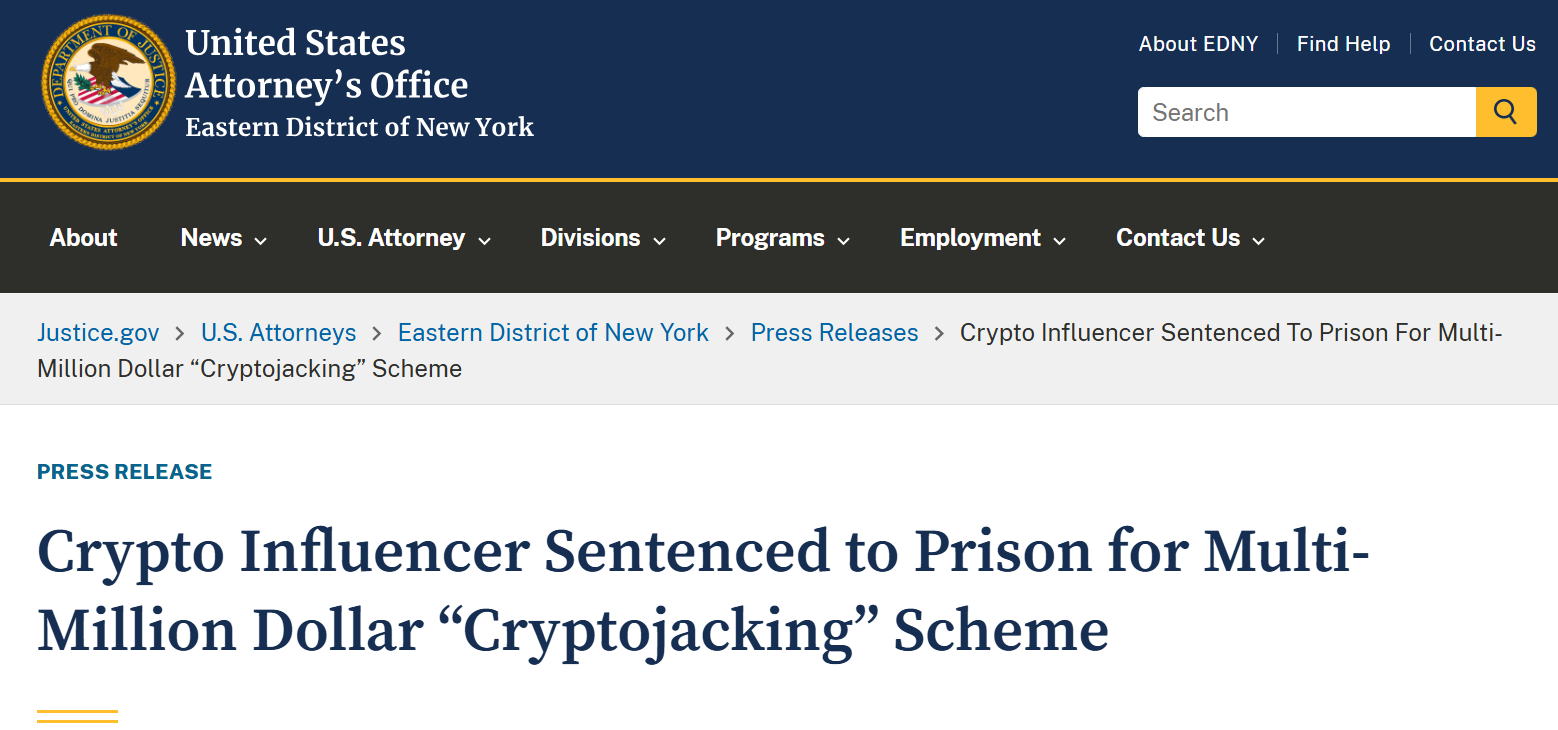
Task: Click the yellow search magnifier button
Action: [1506, 112]
